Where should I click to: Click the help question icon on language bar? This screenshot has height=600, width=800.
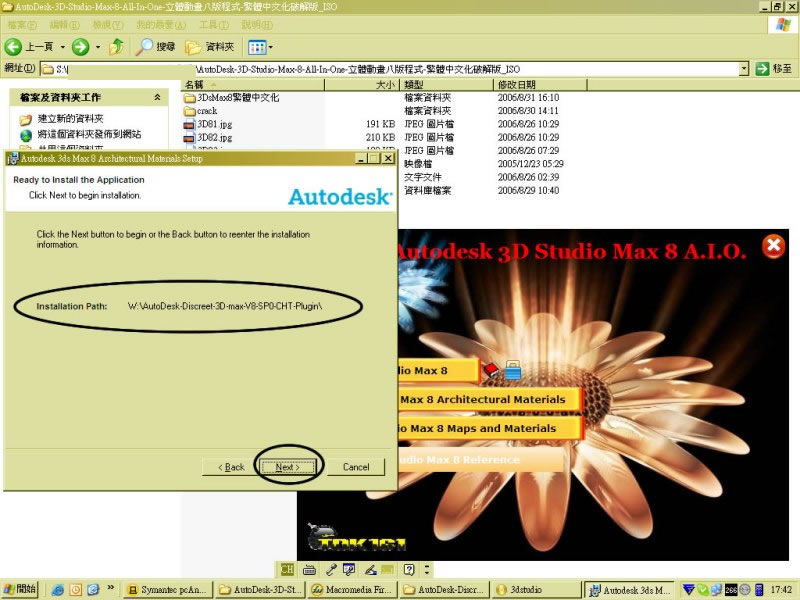tap(409, 569)
